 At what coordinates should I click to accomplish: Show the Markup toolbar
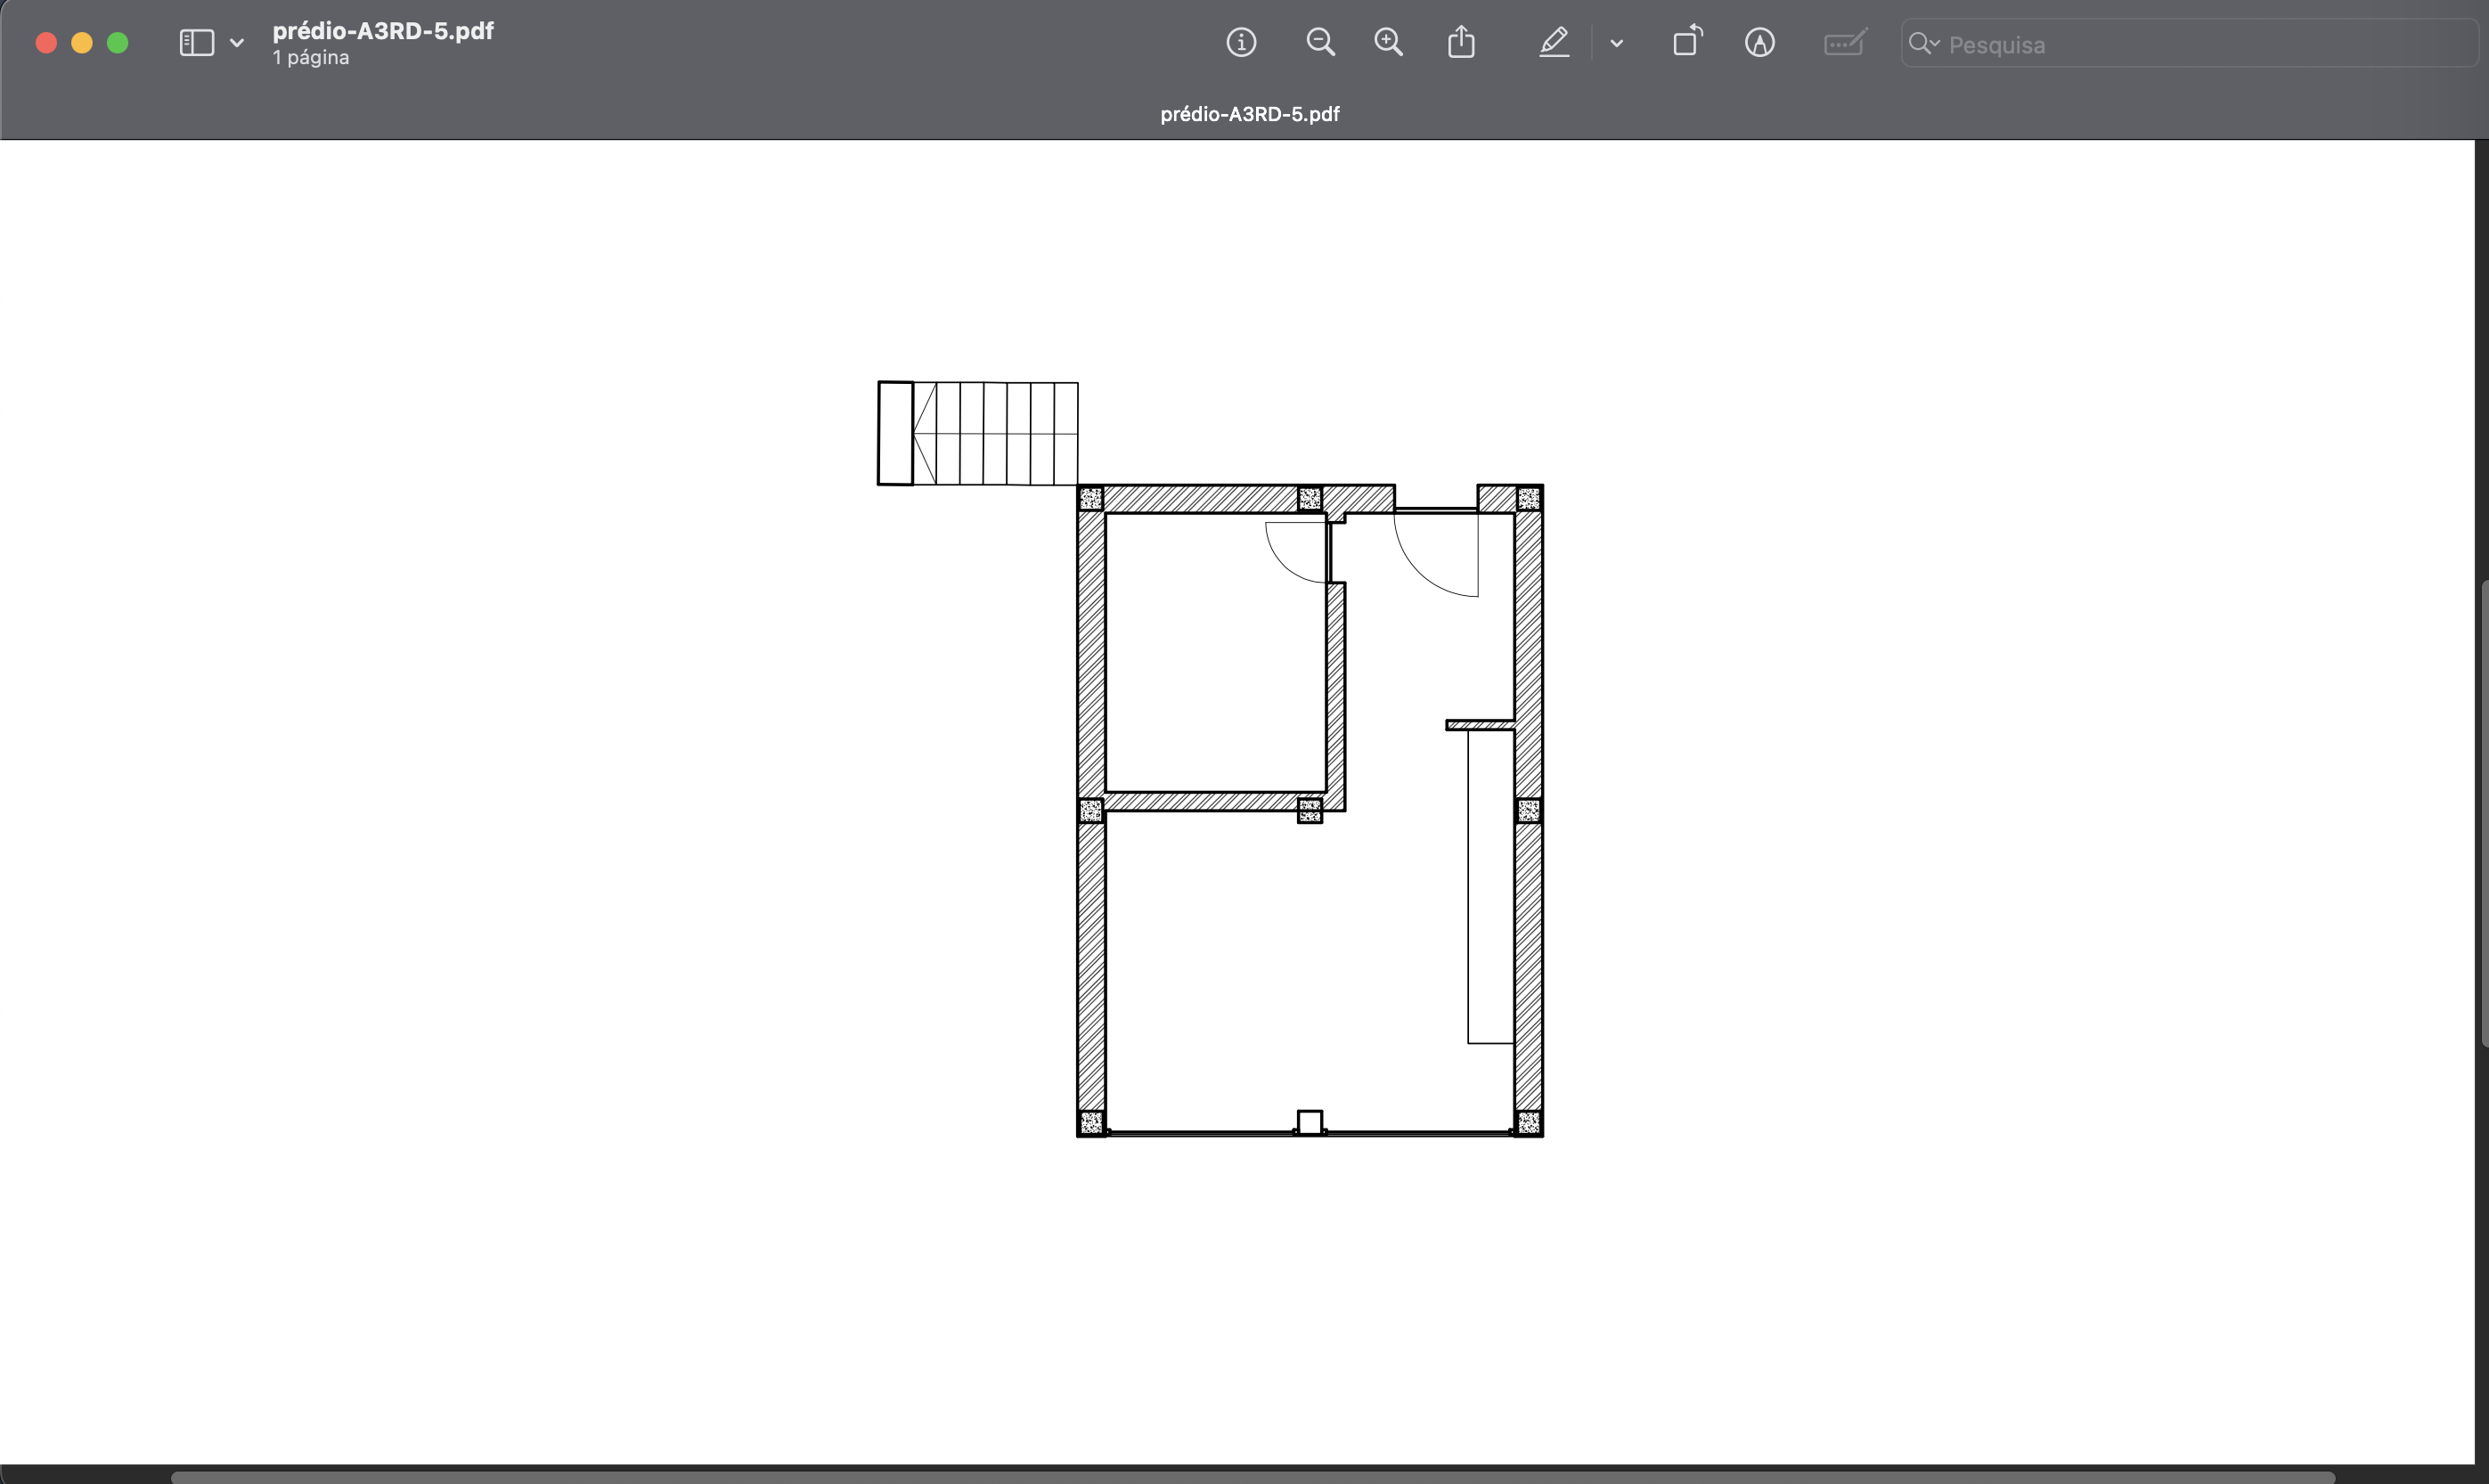click(x=1759, y=43)
